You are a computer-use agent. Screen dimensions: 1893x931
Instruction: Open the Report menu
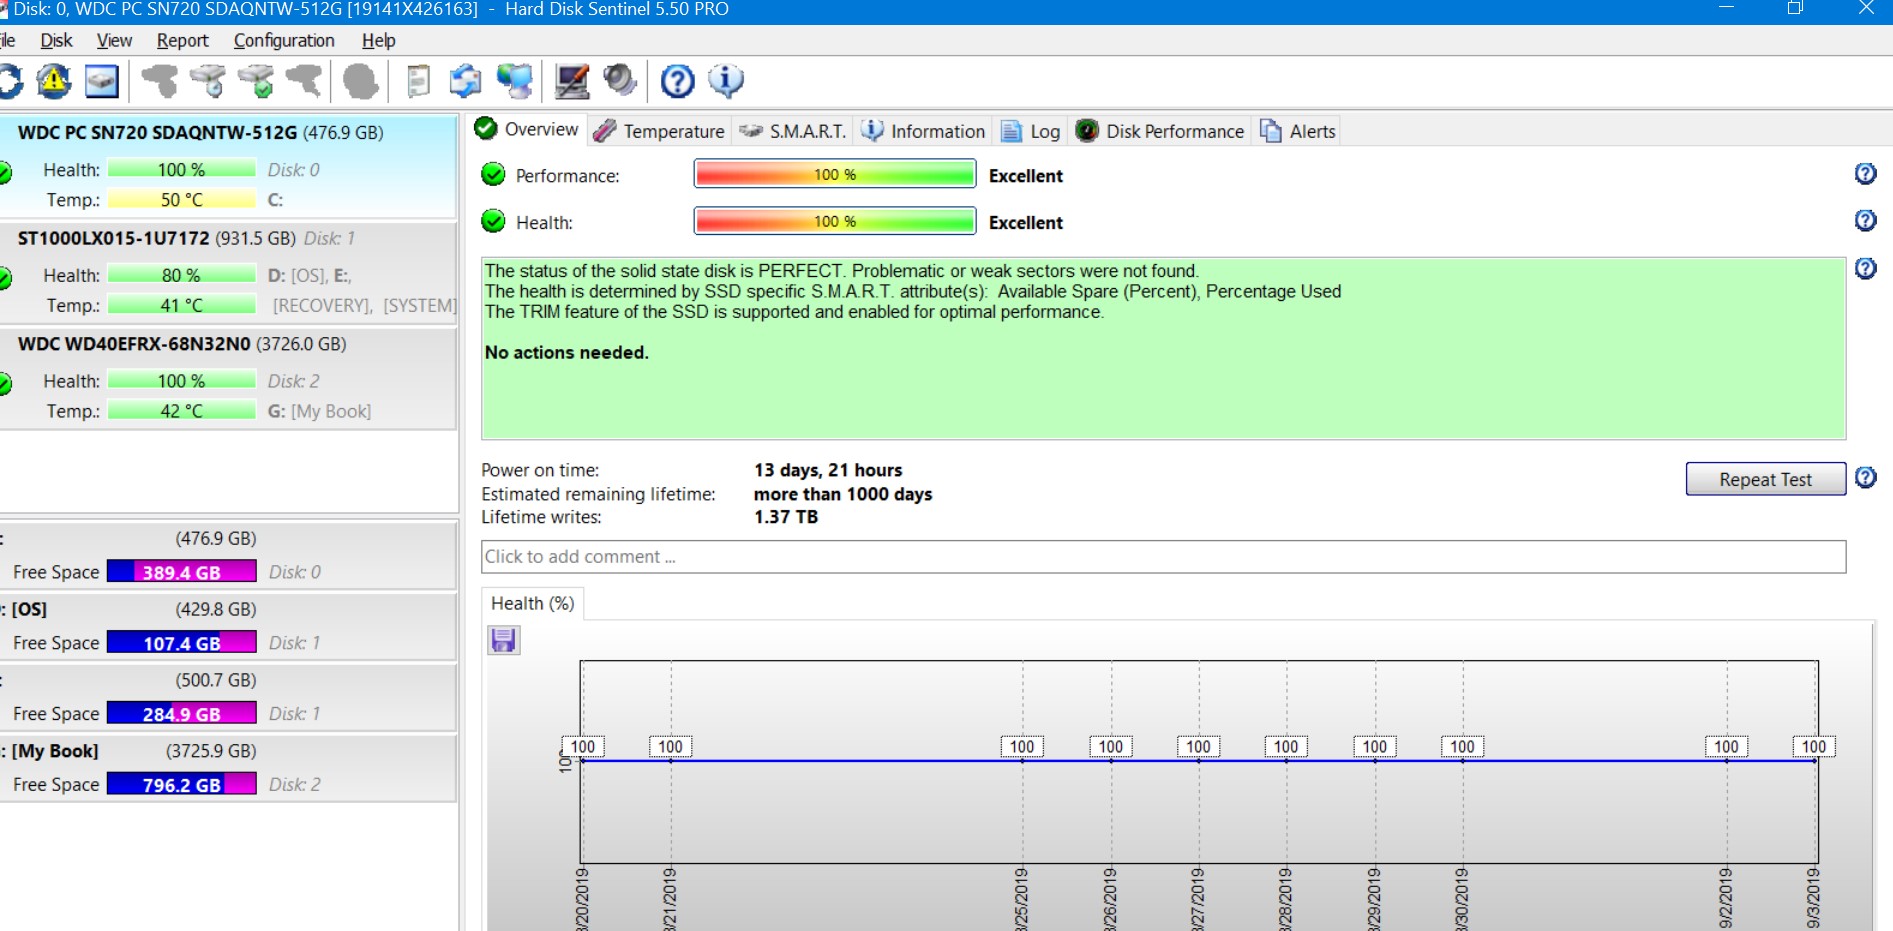click(182, 40)
